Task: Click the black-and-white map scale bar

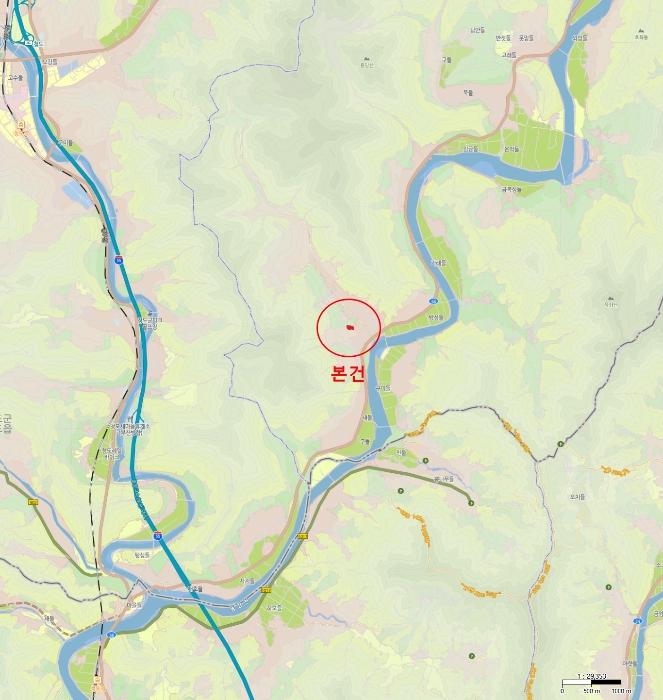Action: coord(591,682)
